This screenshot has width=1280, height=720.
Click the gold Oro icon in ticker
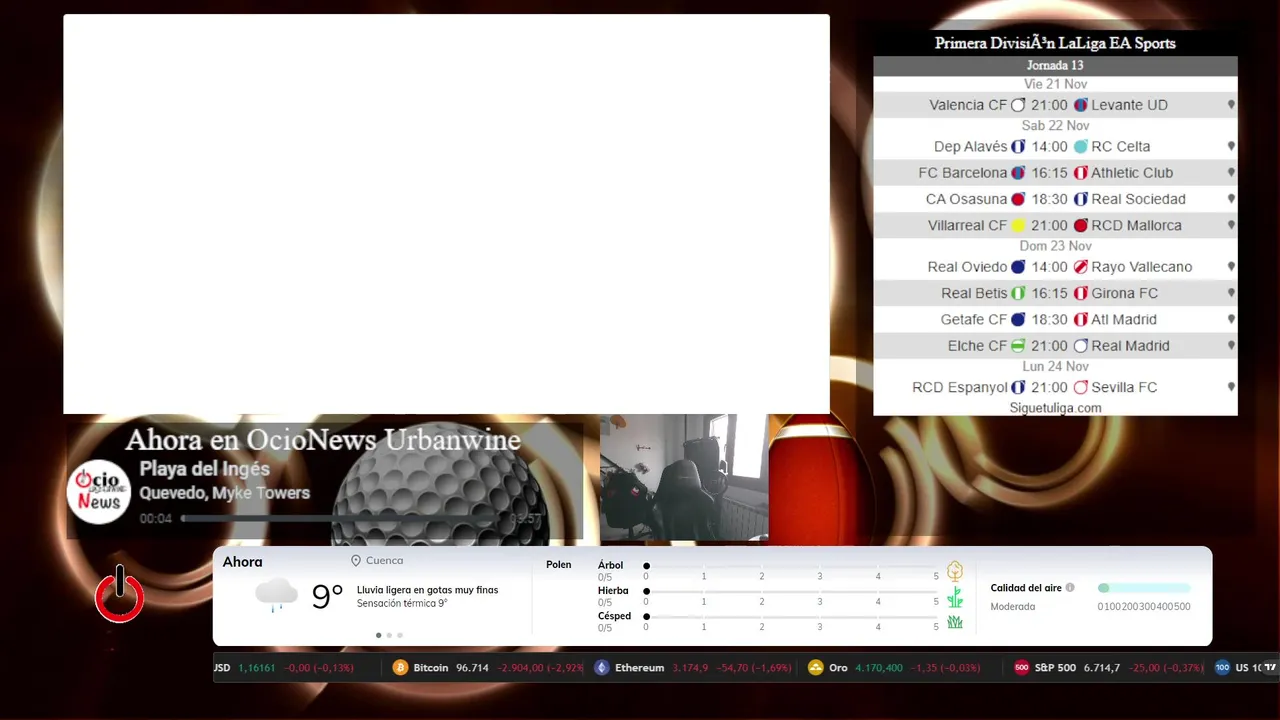[x=815, y=668]
